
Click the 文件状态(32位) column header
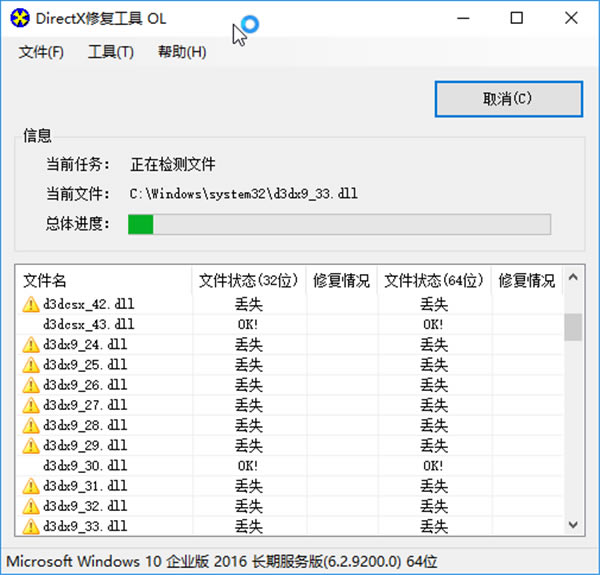(x=248, y=281)
